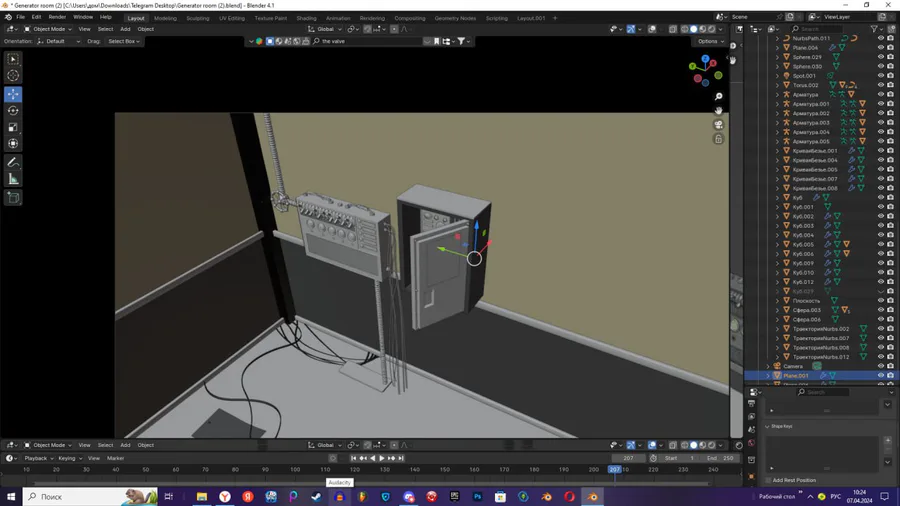Viewport: 900px width, 506px height.
Task: Click the mesh icon beside Torus.002
Action: pos(786,85)
